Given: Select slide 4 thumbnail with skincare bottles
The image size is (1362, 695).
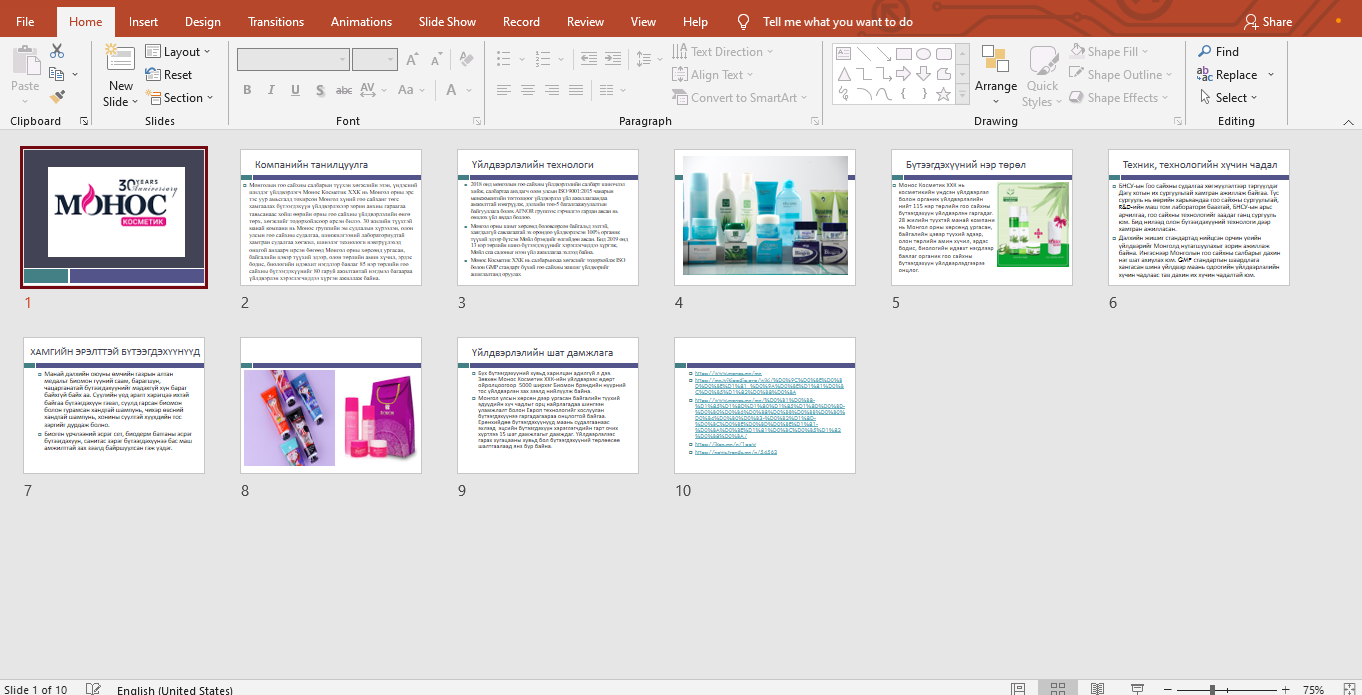Looking at the screenshot, I should click(765, 218).
